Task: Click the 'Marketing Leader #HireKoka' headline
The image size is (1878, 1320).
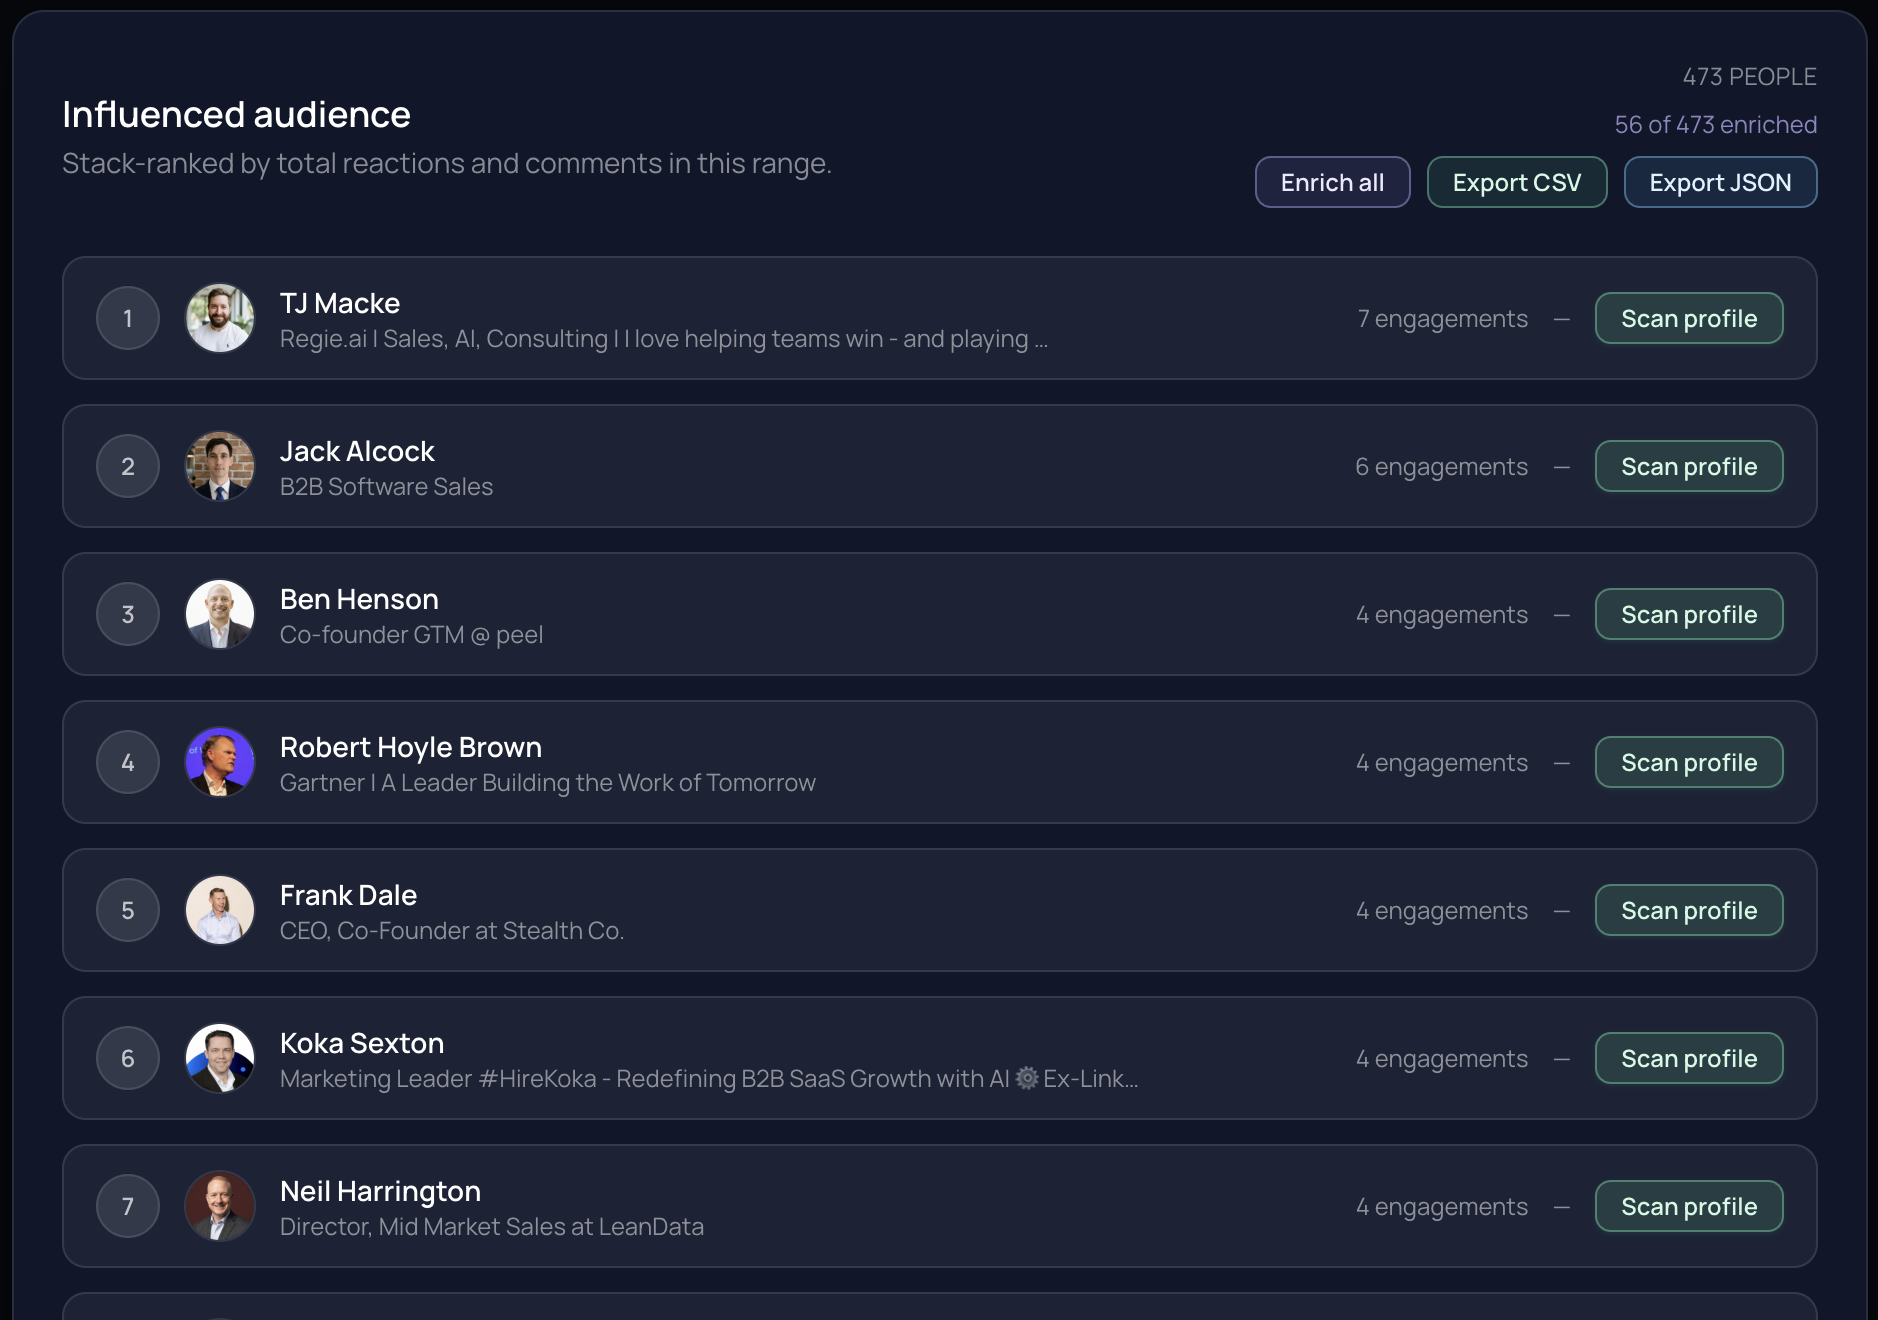Action: point(709,1079)
